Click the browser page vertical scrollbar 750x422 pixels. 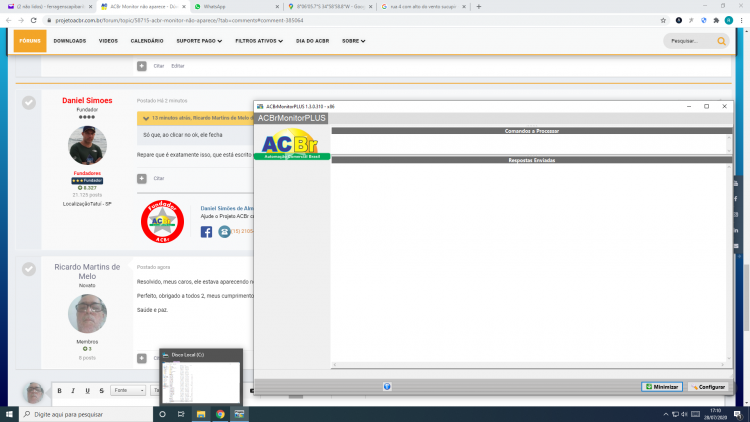pyautogui.click(x=747, y=297)
